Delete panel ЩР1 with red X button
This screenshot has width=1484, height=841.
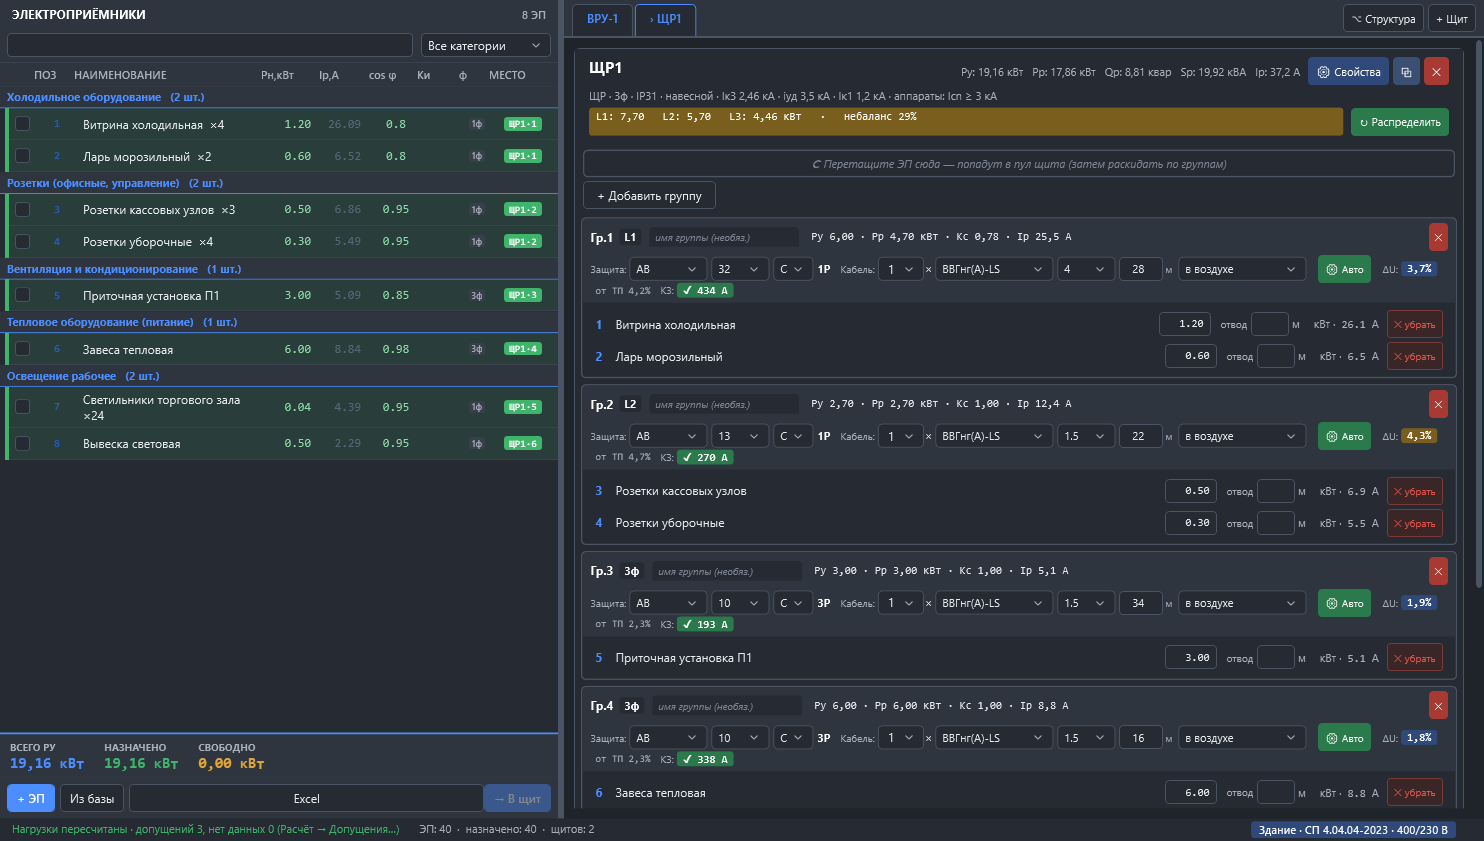pyautogui.click(x=1436, y=72)
